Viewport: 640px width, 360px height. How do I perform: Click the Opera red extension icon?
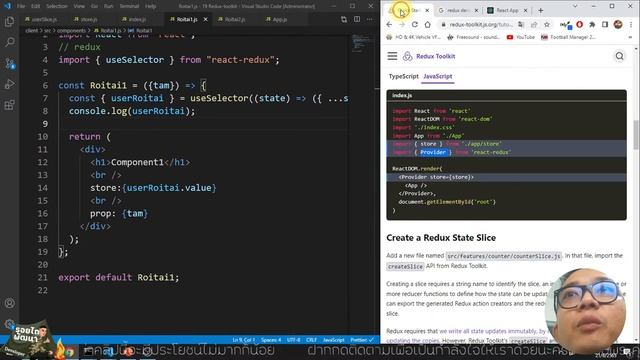(x=580, y=24)
